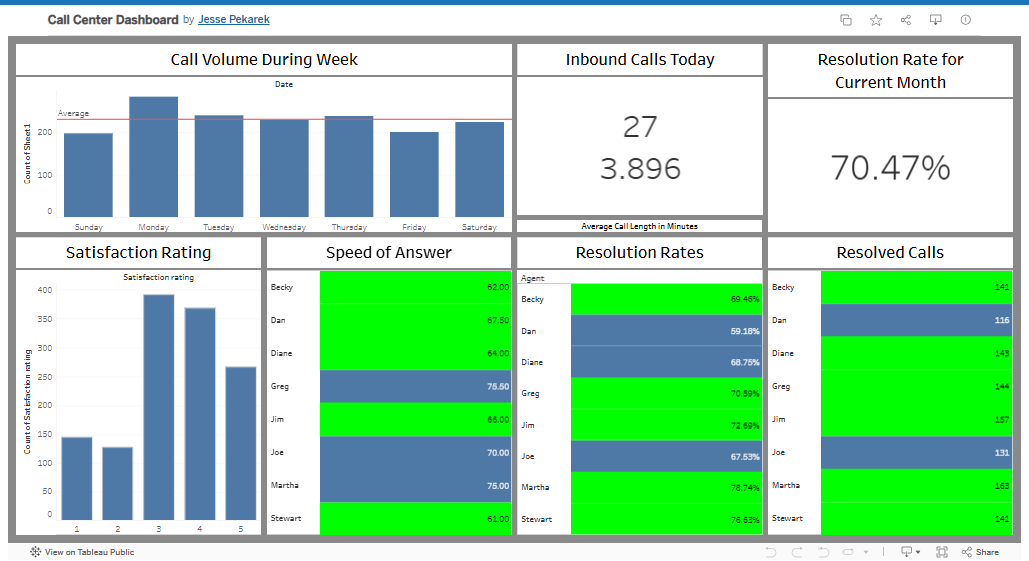The height and width of the screenshot is (561, 1029).
Task: Select Dan's 59.18% Resolution Rates cell
Action: point(666,331)
